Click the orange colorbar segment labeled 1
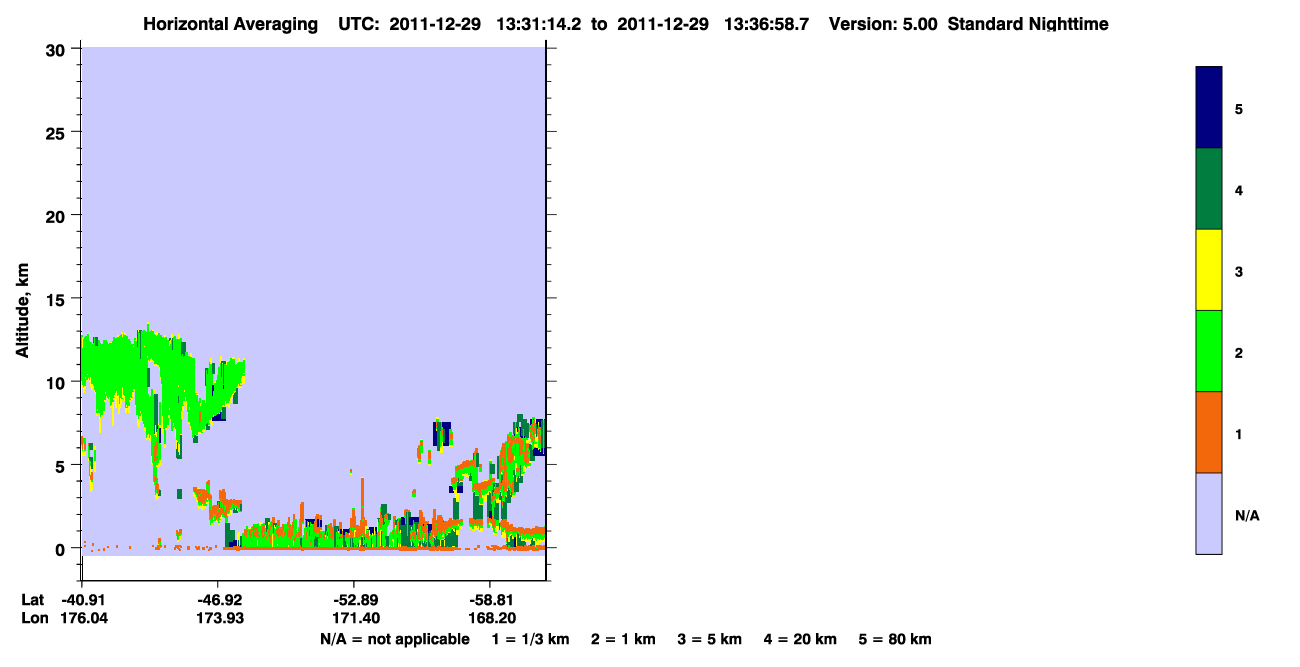This screenshot has width=1300, height=667. click(1209, 432)
